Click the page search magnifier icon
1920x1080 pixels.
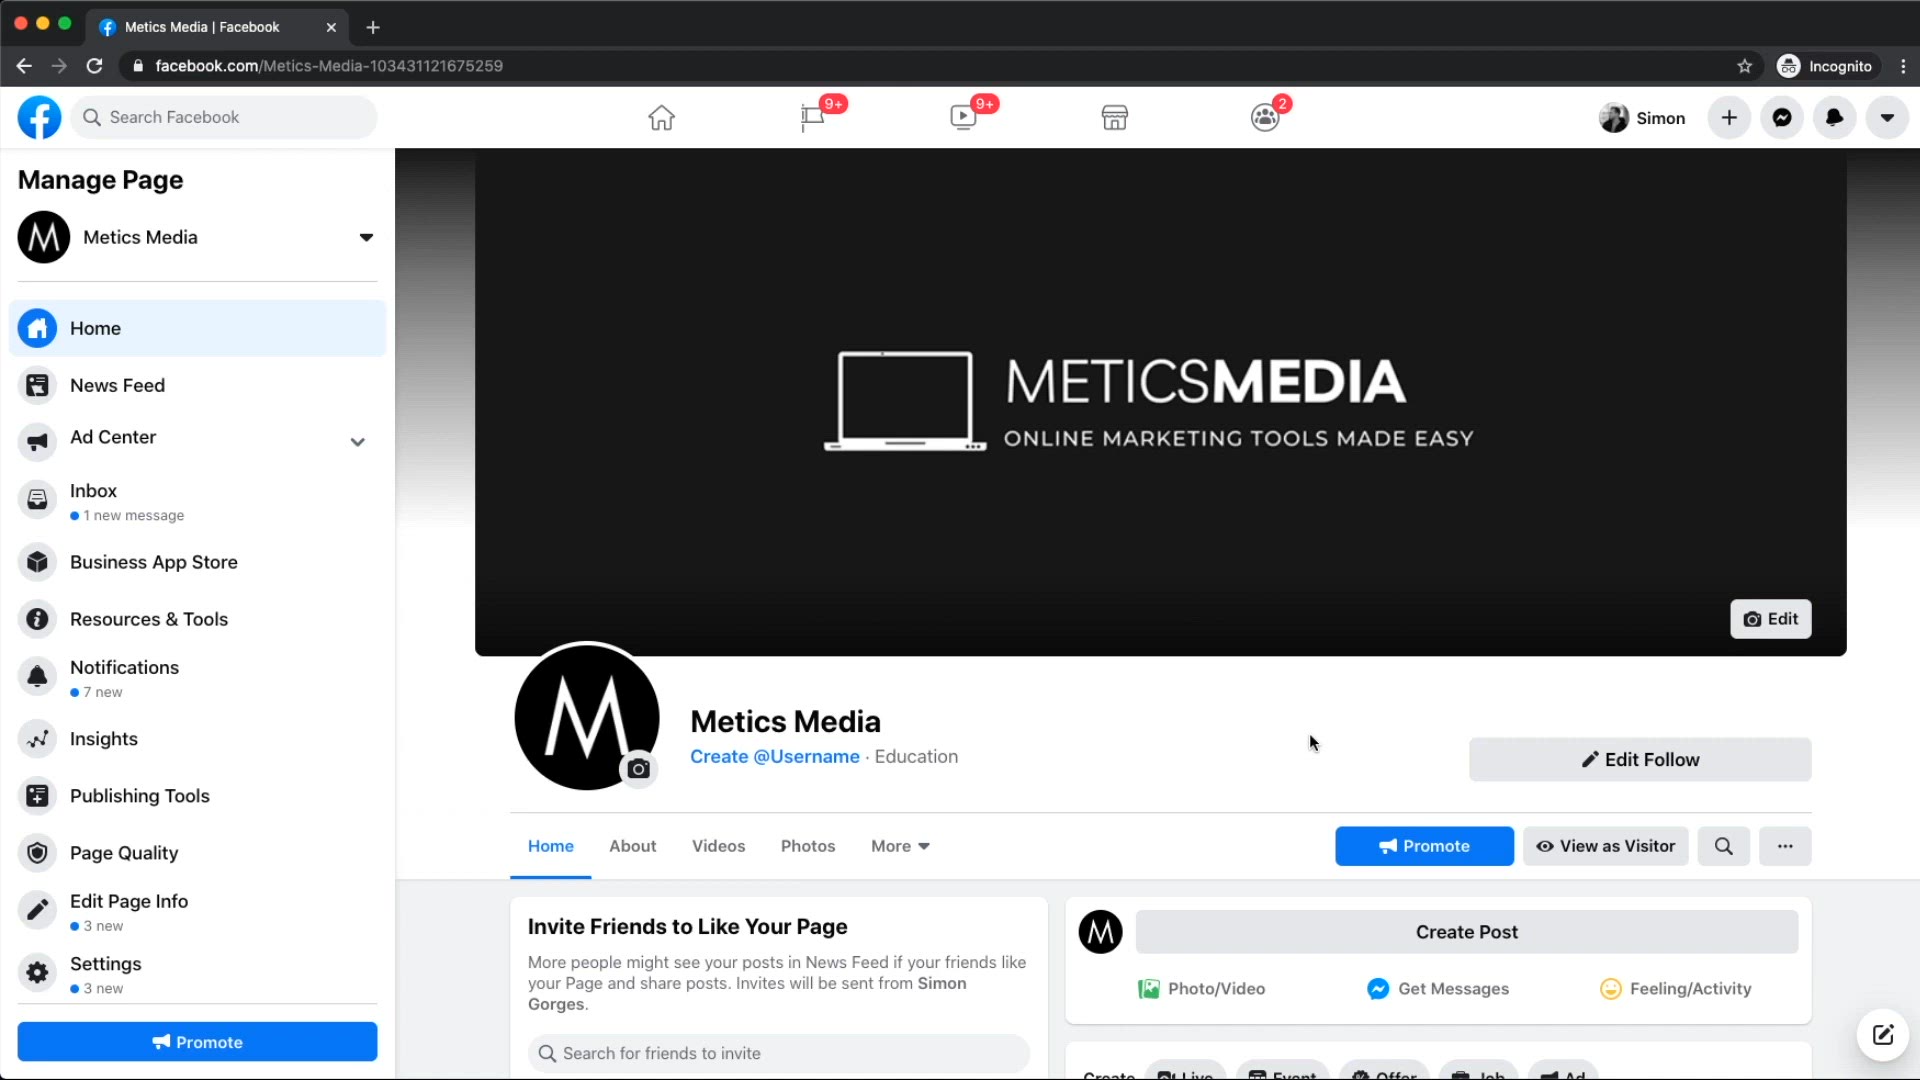1724,846
